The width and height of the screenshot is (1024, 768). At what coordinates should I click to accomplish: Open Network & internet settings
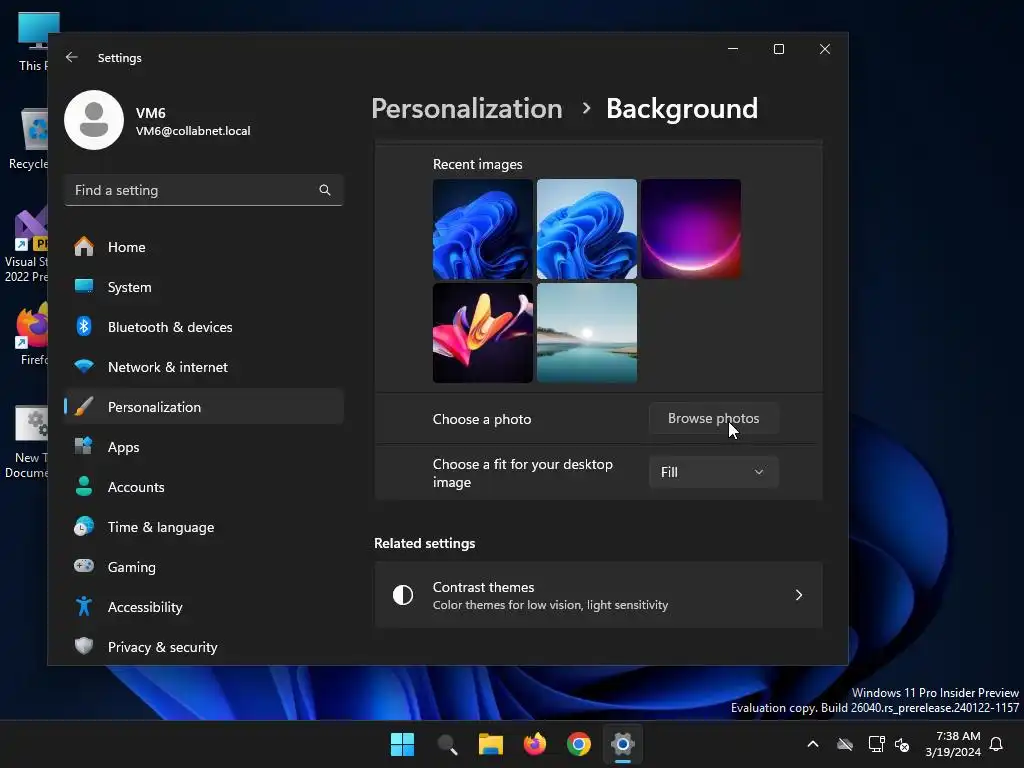(204, 367)
